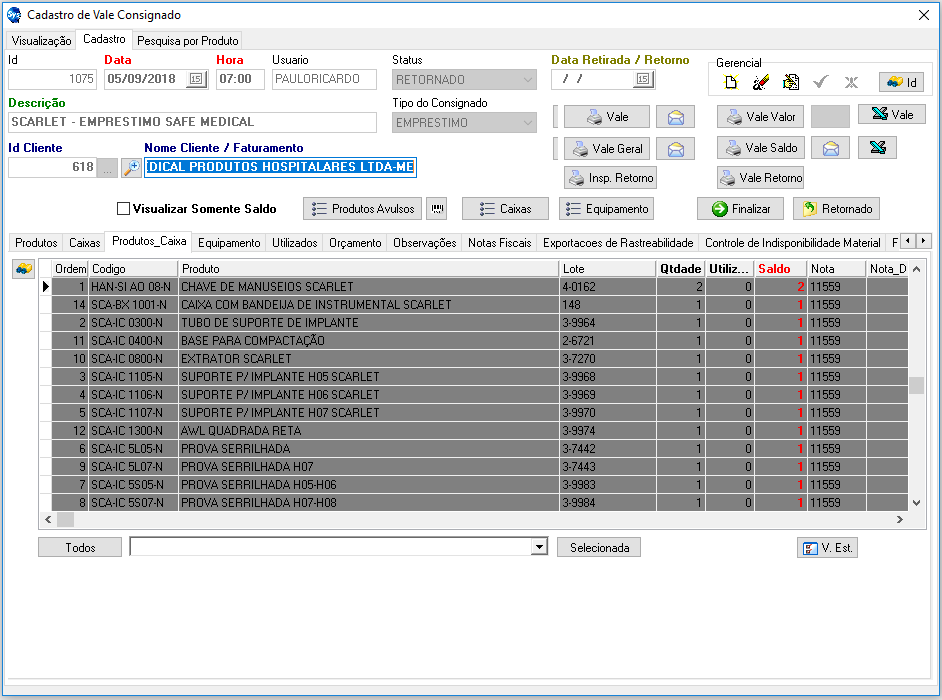Click the Finalizar button
The width and height of the screenshot is (942, 700).
(741, 209)
